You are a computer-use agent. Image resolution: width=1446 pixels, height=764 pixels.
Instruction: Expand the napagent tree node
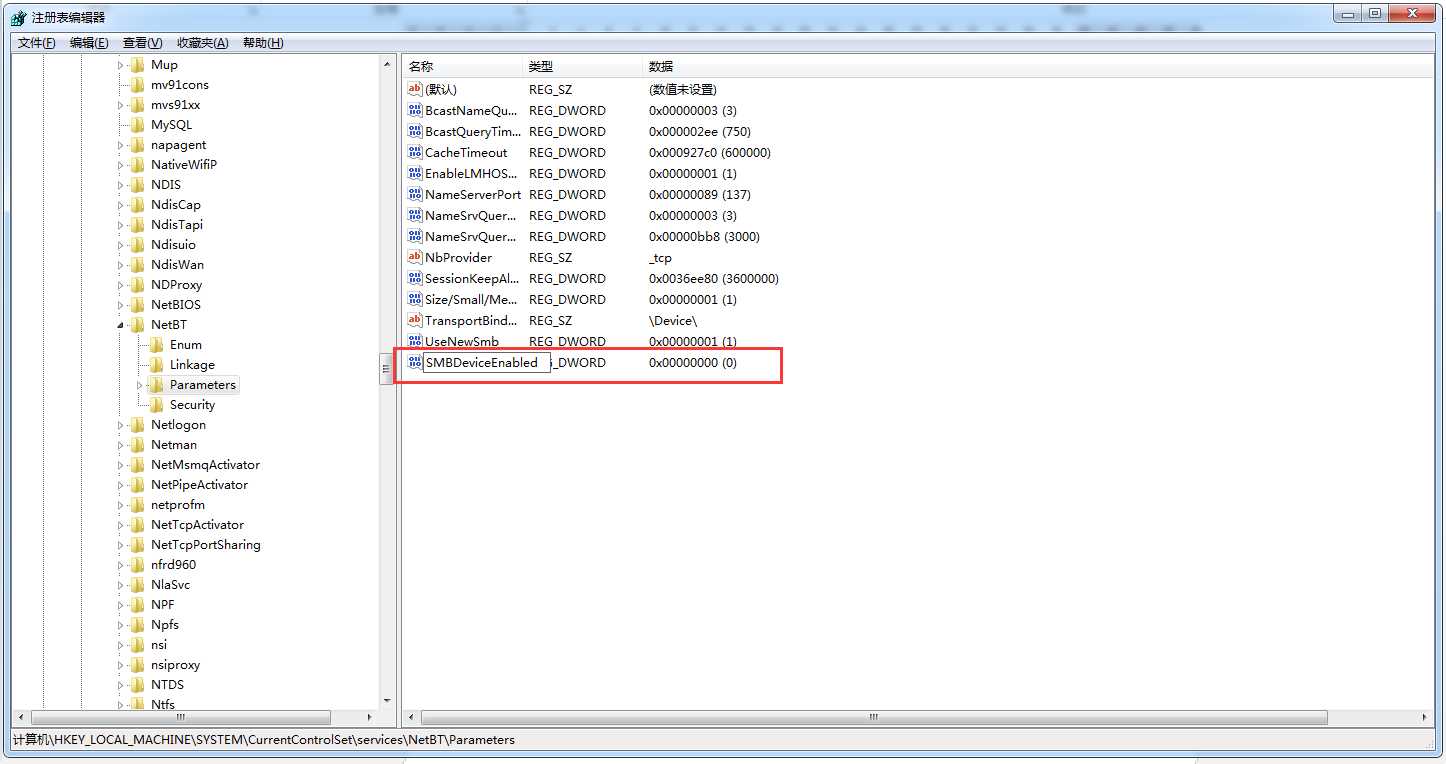tap(121, 145)
